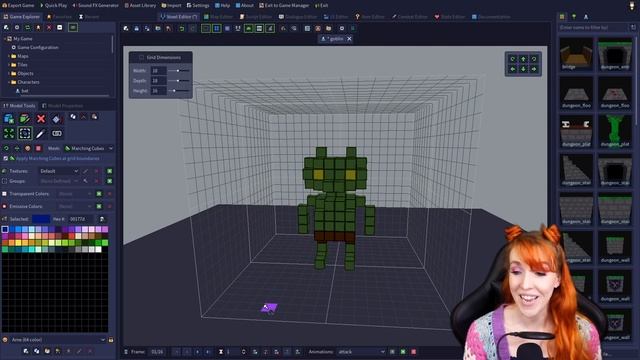Expand the Objects folder in explorer

pyautogui.click(x=9, y=73)
